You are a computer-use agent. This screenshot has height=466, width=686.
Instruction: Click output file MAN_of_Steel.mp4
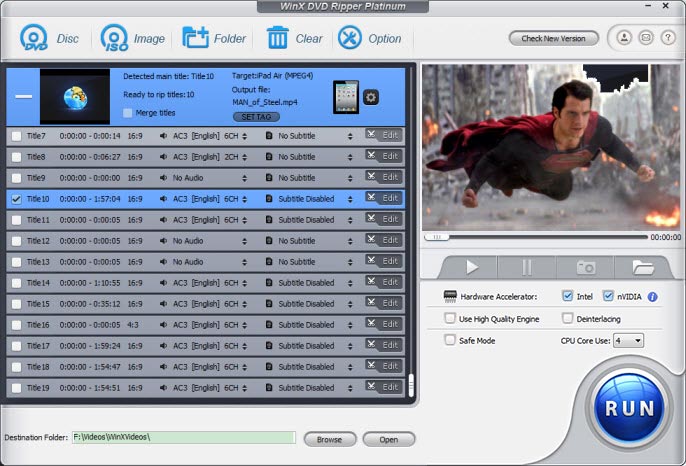click(x=265, y=102)
